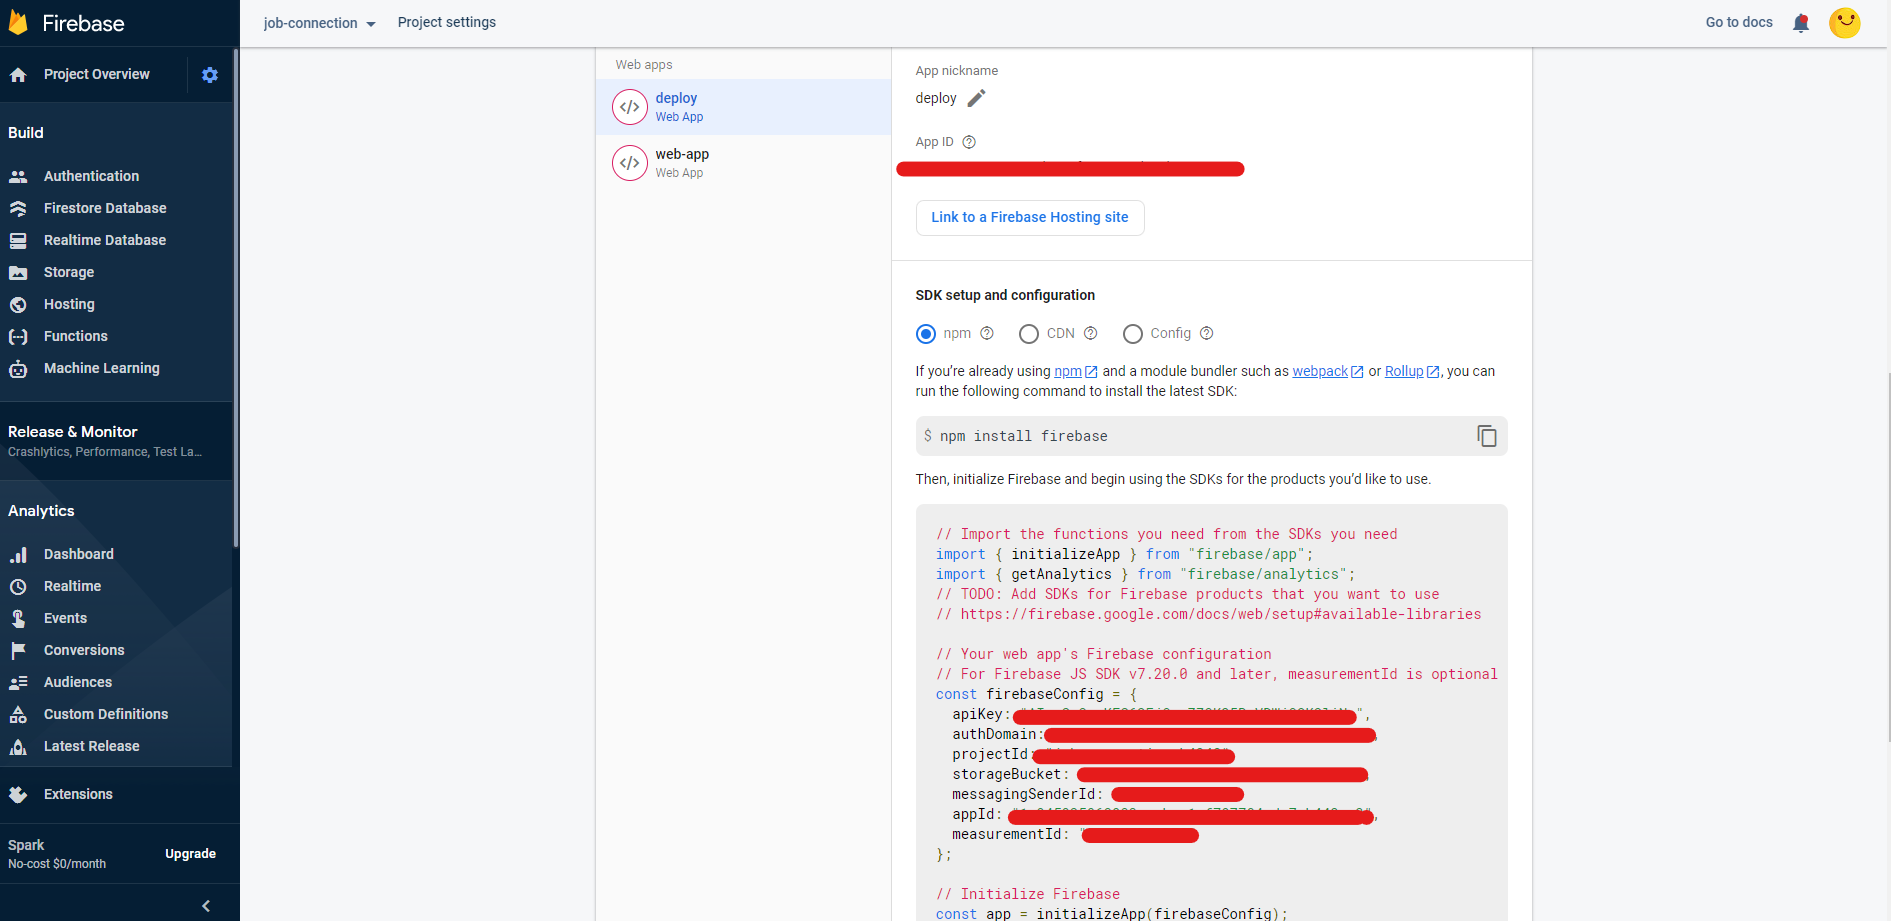
Task: Click the sidebar vertical scrollbar
Action: coord(236,298)
